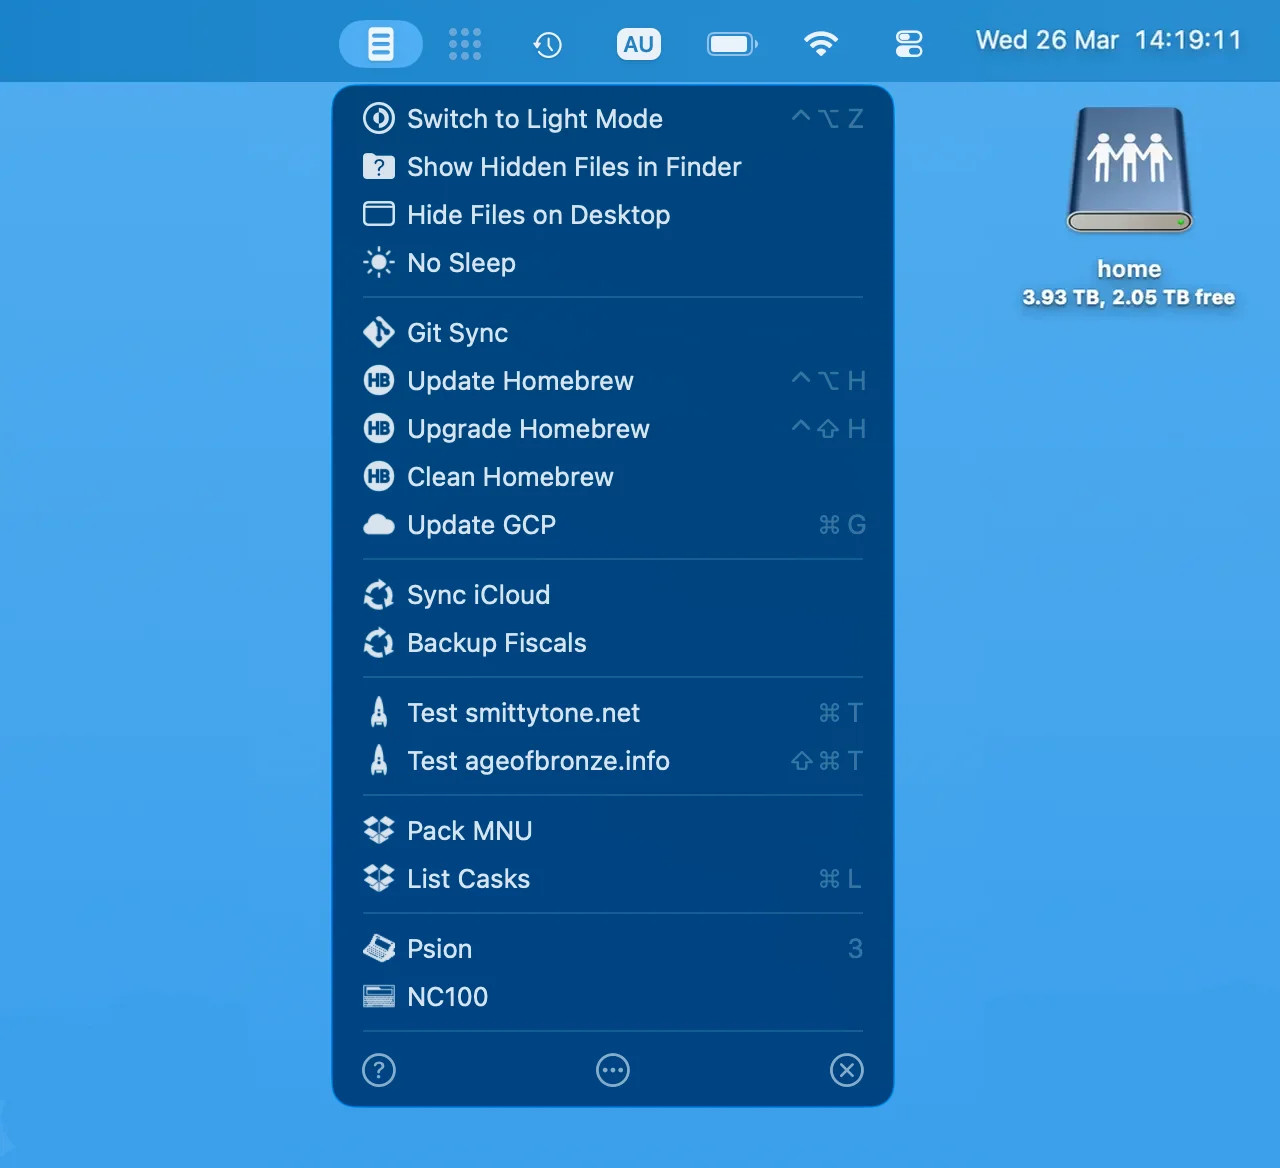Click the box icon beside List Casks
Screen dimensions: 1280x1168
(x=379, y=878)
